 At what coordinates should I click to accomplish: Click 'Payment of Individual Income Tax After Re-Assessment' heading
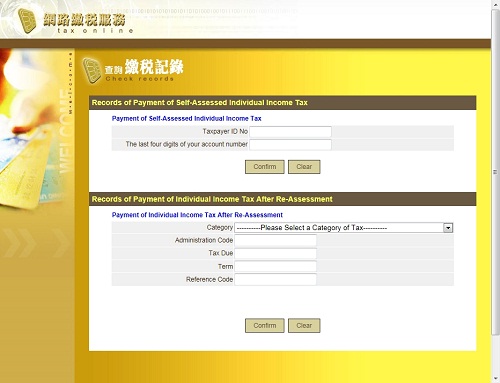coord(197,215)
